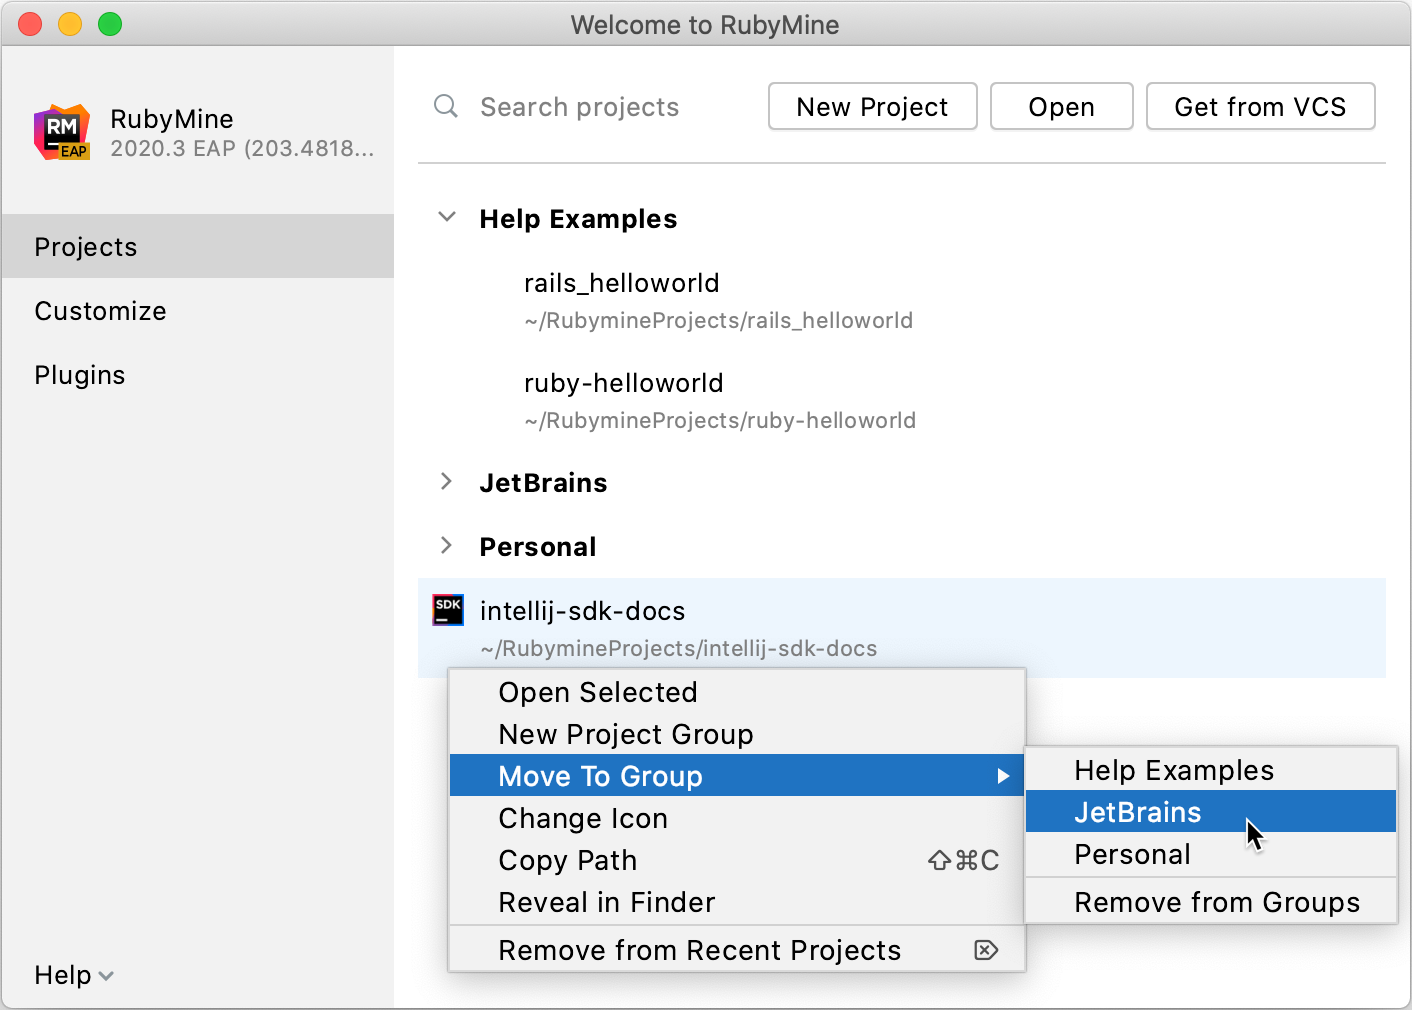Expand the Personal project group
Viewport: 1412px width, 1010px height.
447,545
